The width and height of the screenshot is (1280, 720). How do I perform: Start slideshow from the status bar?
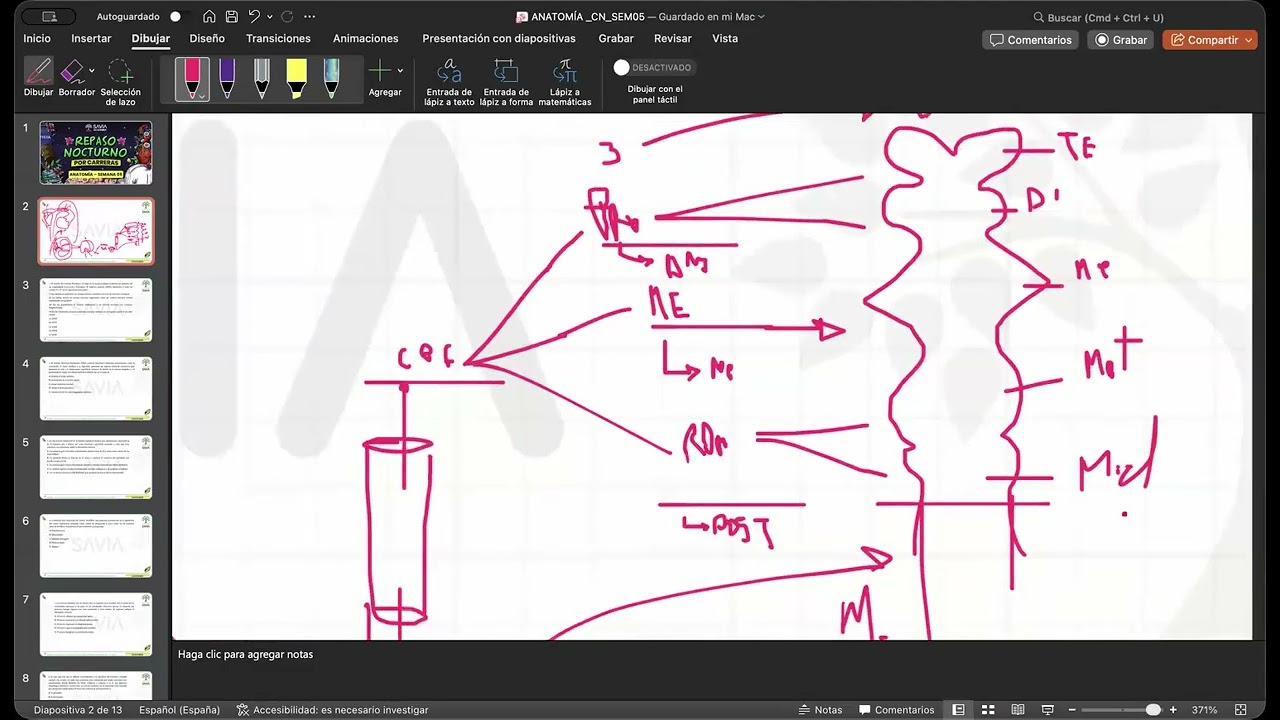[1047, 710]
